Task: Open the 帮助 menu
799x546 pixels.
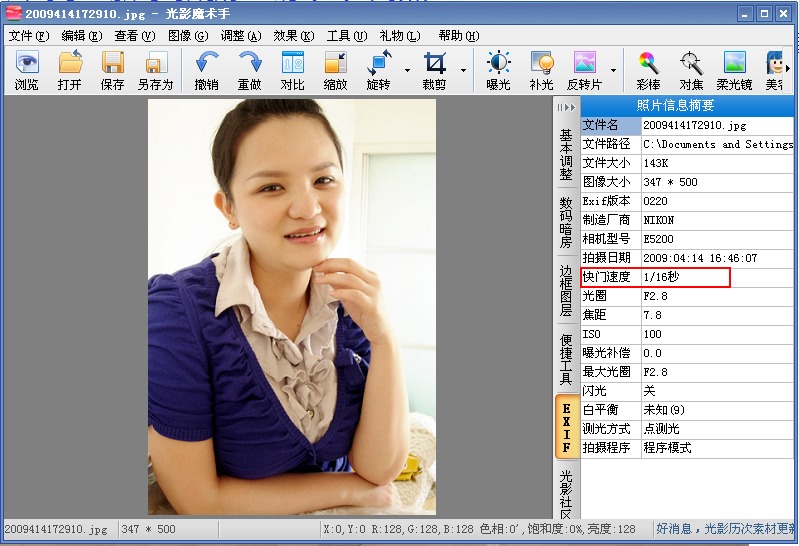Action: (459, 36)
